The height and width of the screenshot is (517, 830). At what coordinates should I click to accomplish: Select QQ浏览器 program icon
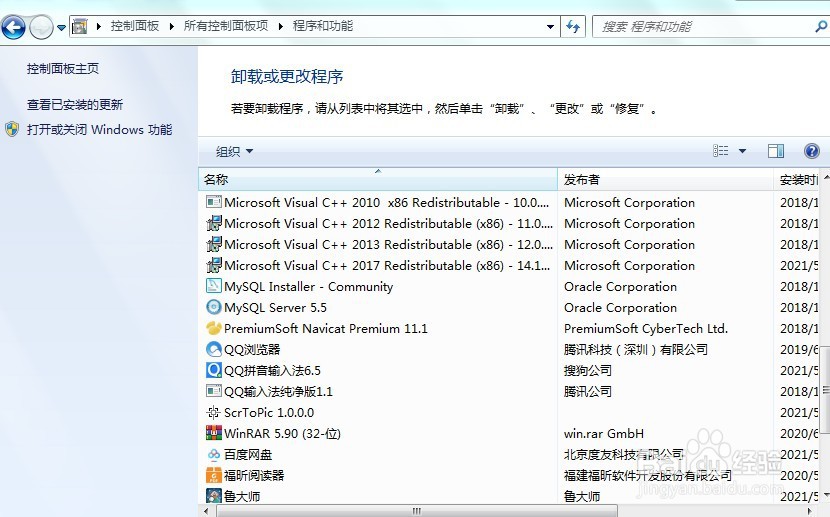click(x=213, y=349)
